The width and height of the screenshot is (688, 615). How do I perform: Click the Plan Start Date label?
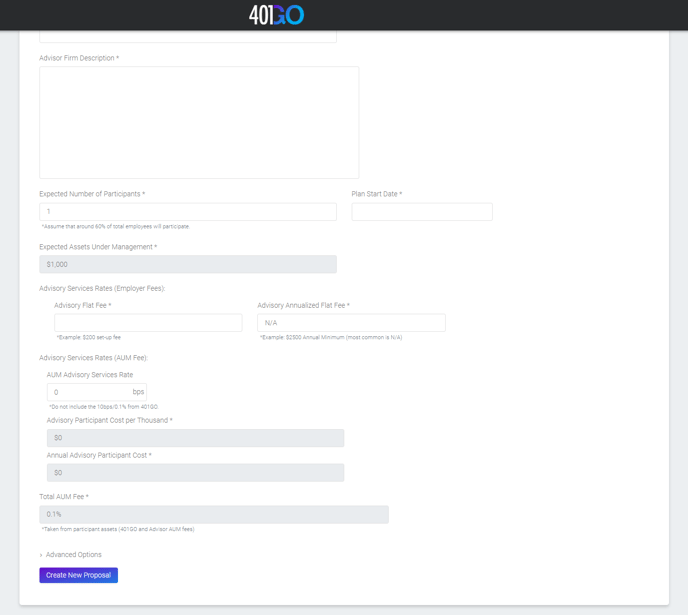coord(376,194)
